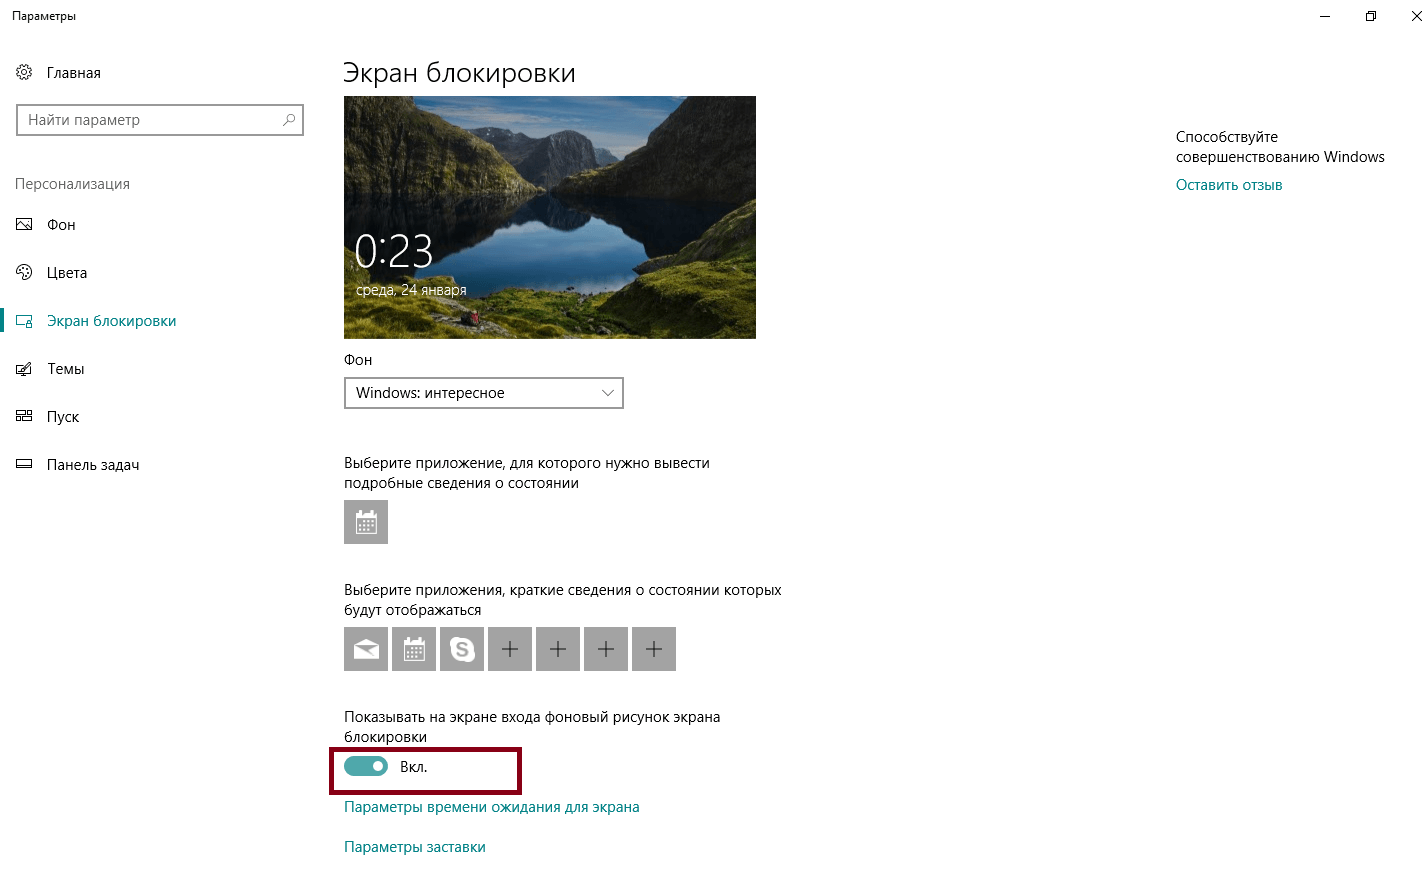1428x886 pixels.
Task: Click the magnifier icon in search box
Action: 289,120
